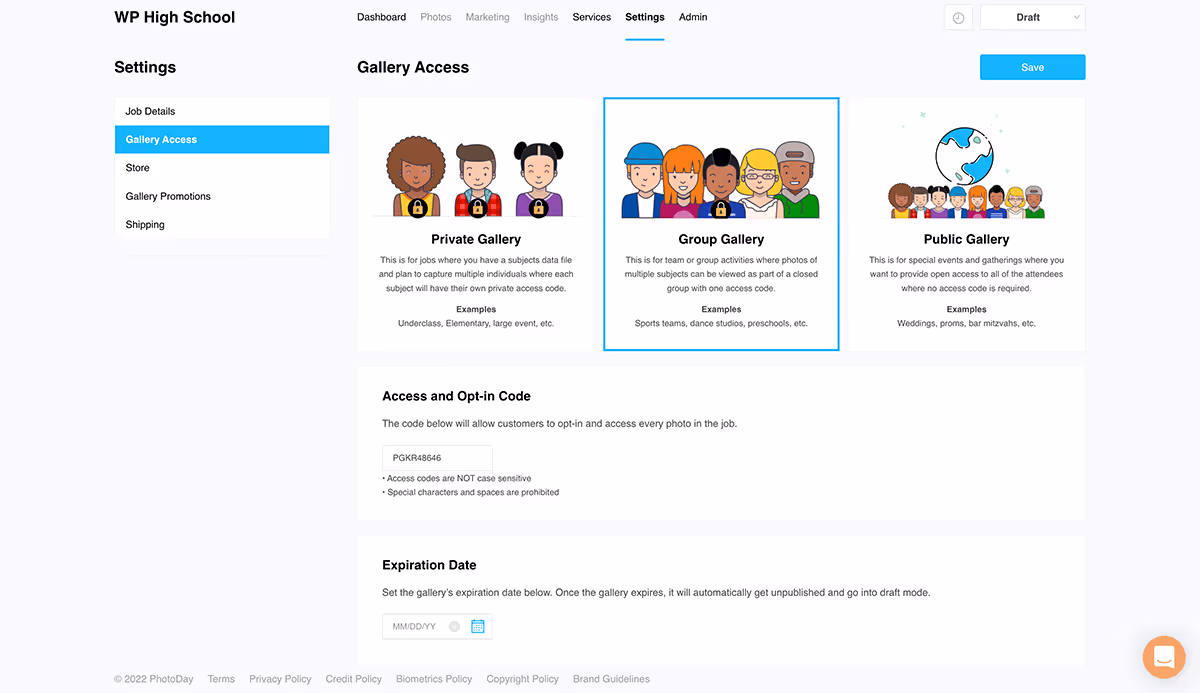Click 'Sports teams, dance studios, preschools, etc.' text
The image size is (1200, 693).
point(721,324)
